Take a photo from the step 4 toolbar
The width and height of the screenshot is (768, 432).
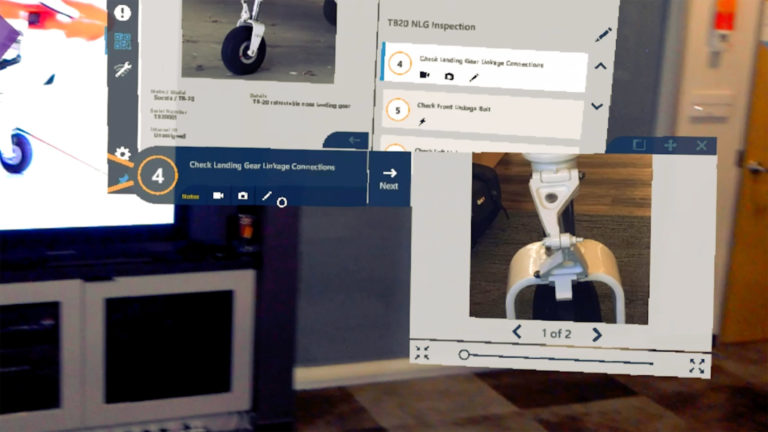tap(242, 195)
